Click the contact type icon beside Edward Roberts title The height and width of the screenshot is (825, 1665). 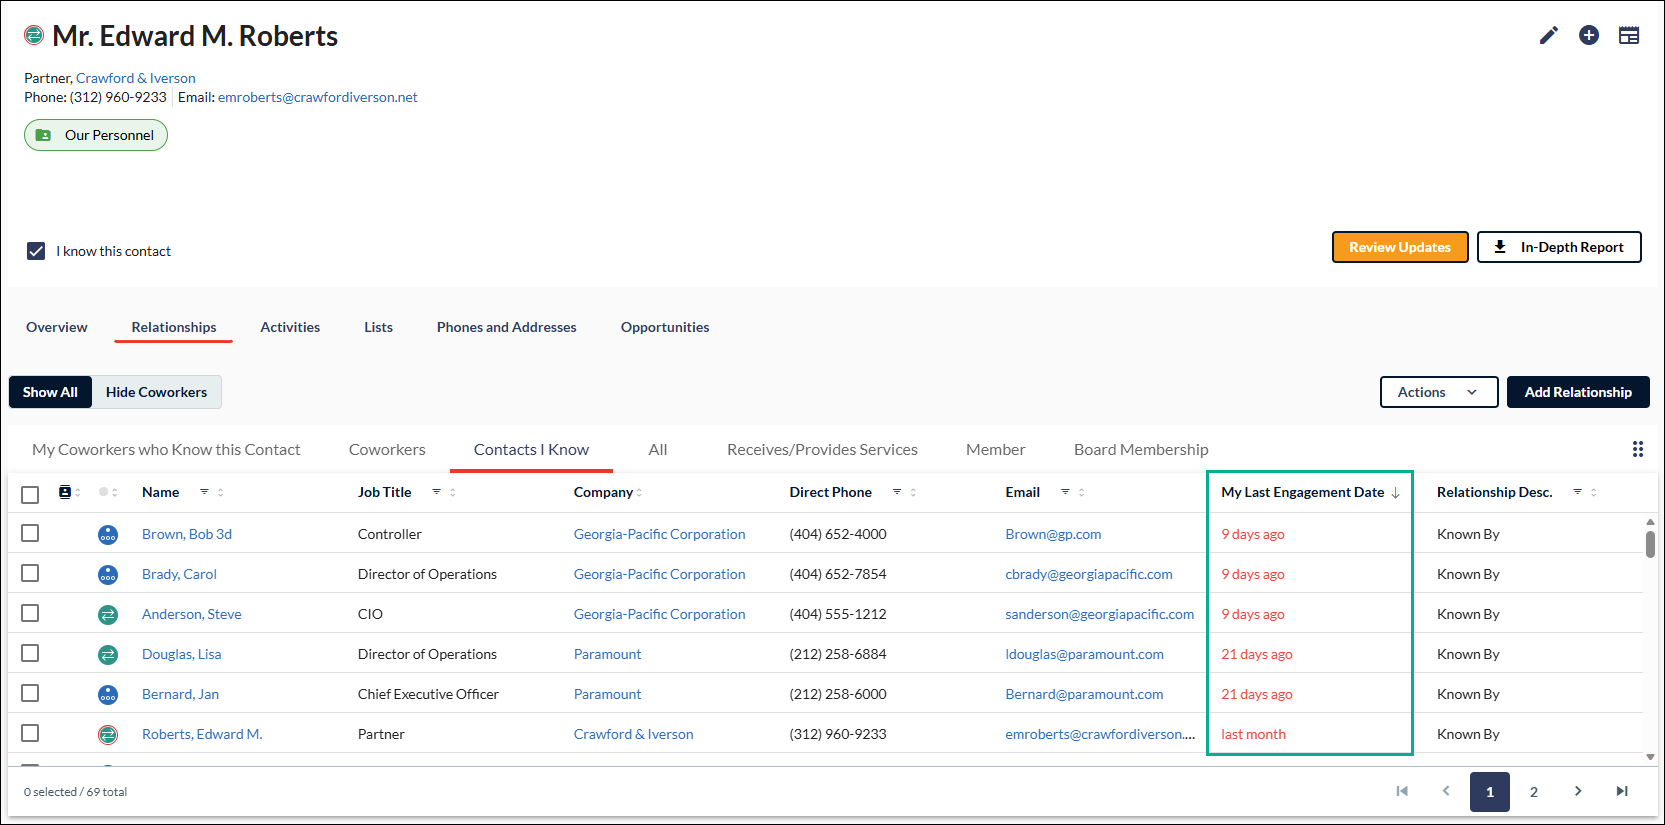tap(34, 36)
